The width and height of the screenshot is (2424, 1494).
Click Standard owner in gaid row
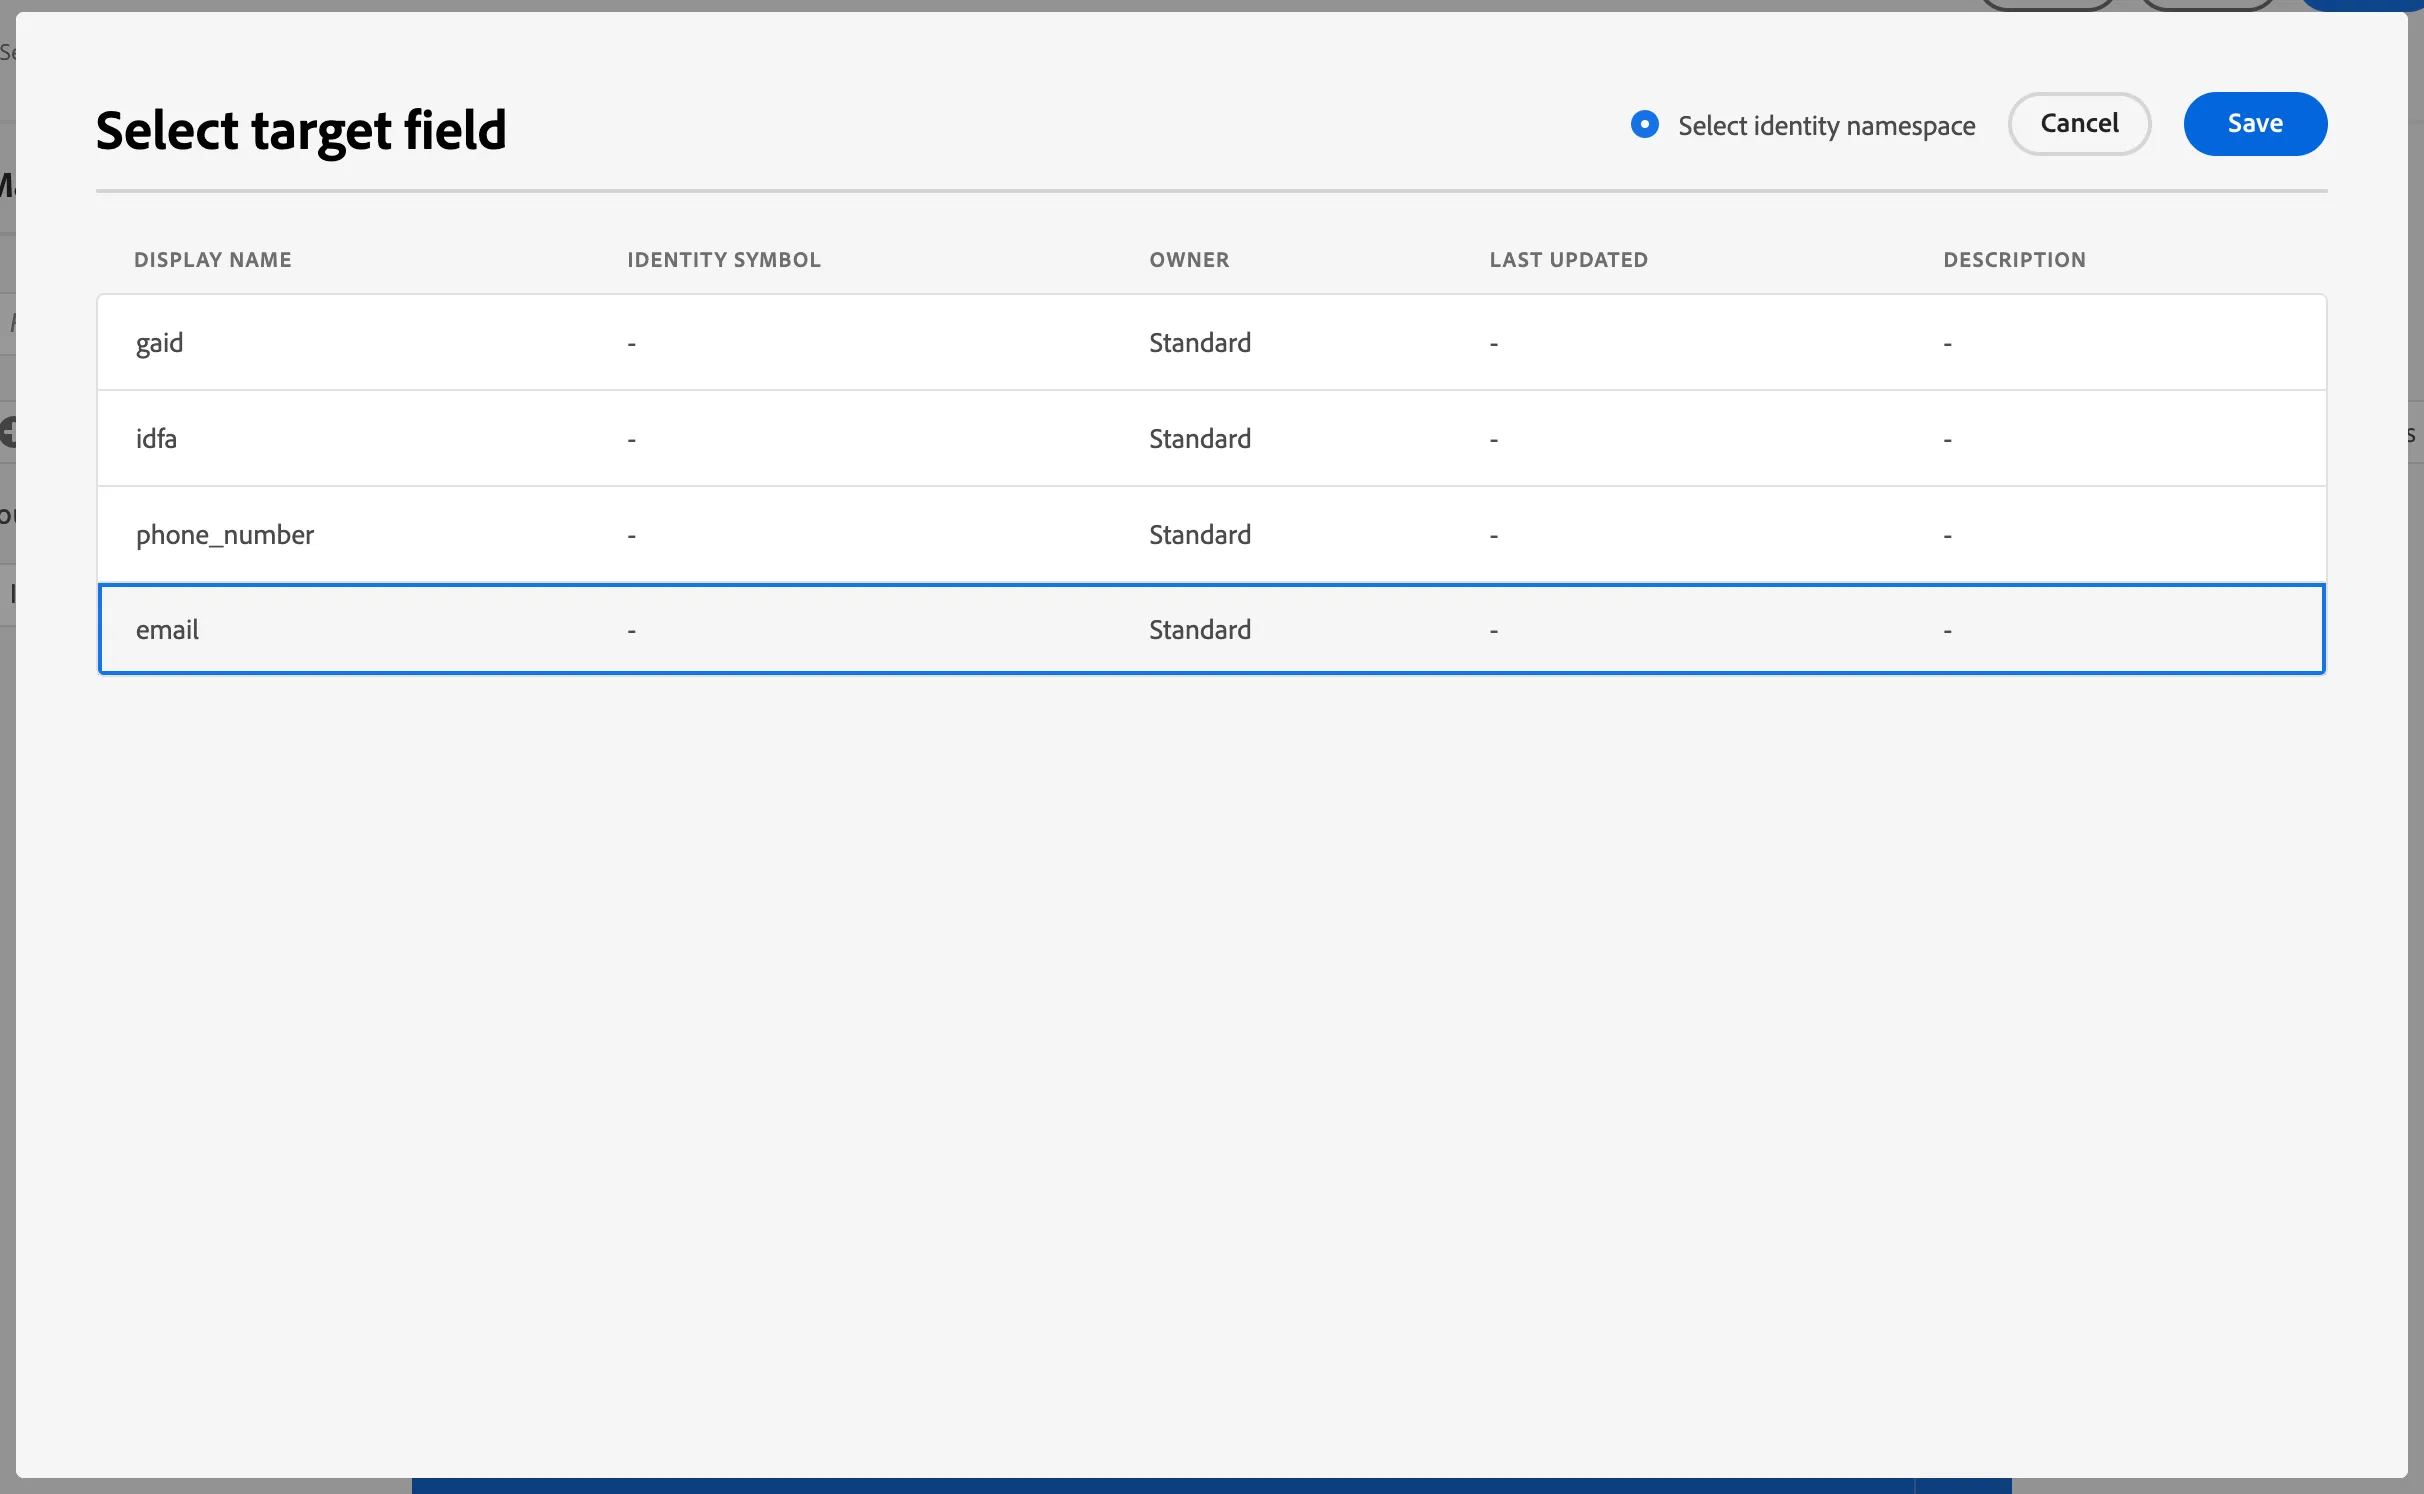click(x=1200, y=343)
